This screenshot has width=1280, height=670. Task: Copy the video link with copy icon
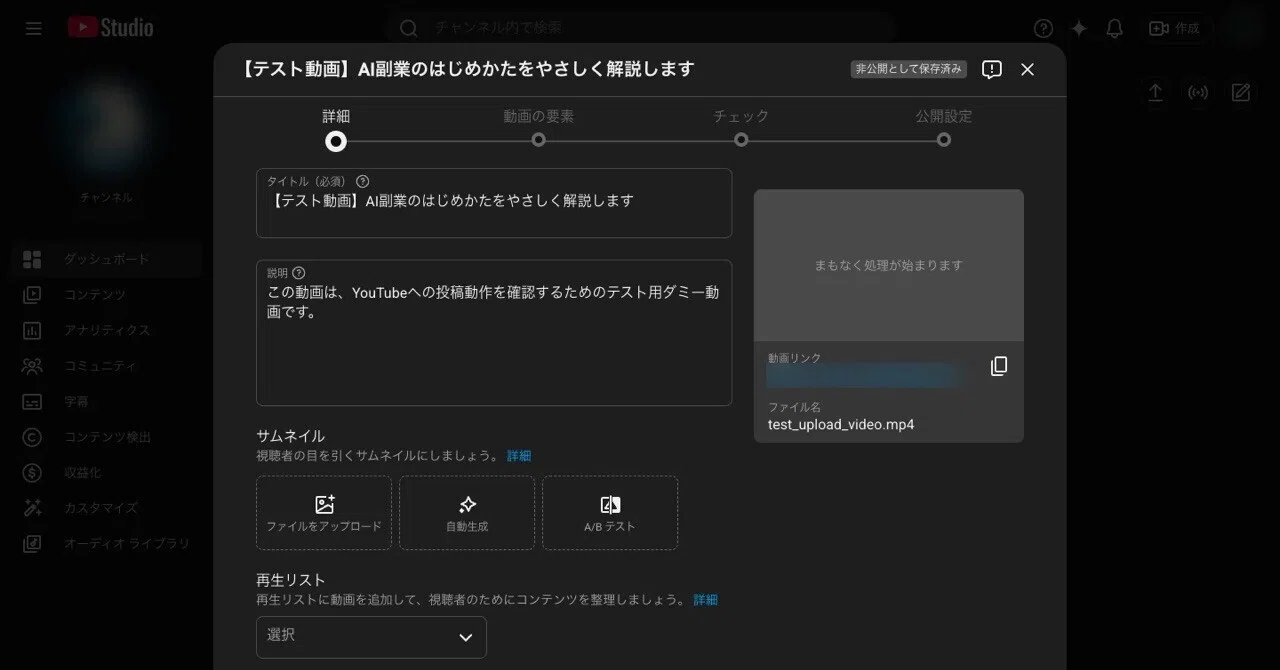999,366
